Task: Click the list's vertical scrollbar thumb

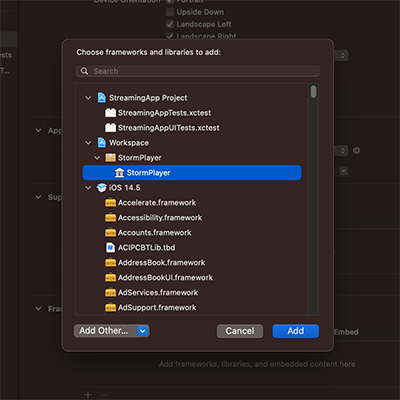Action: (313, 92)
